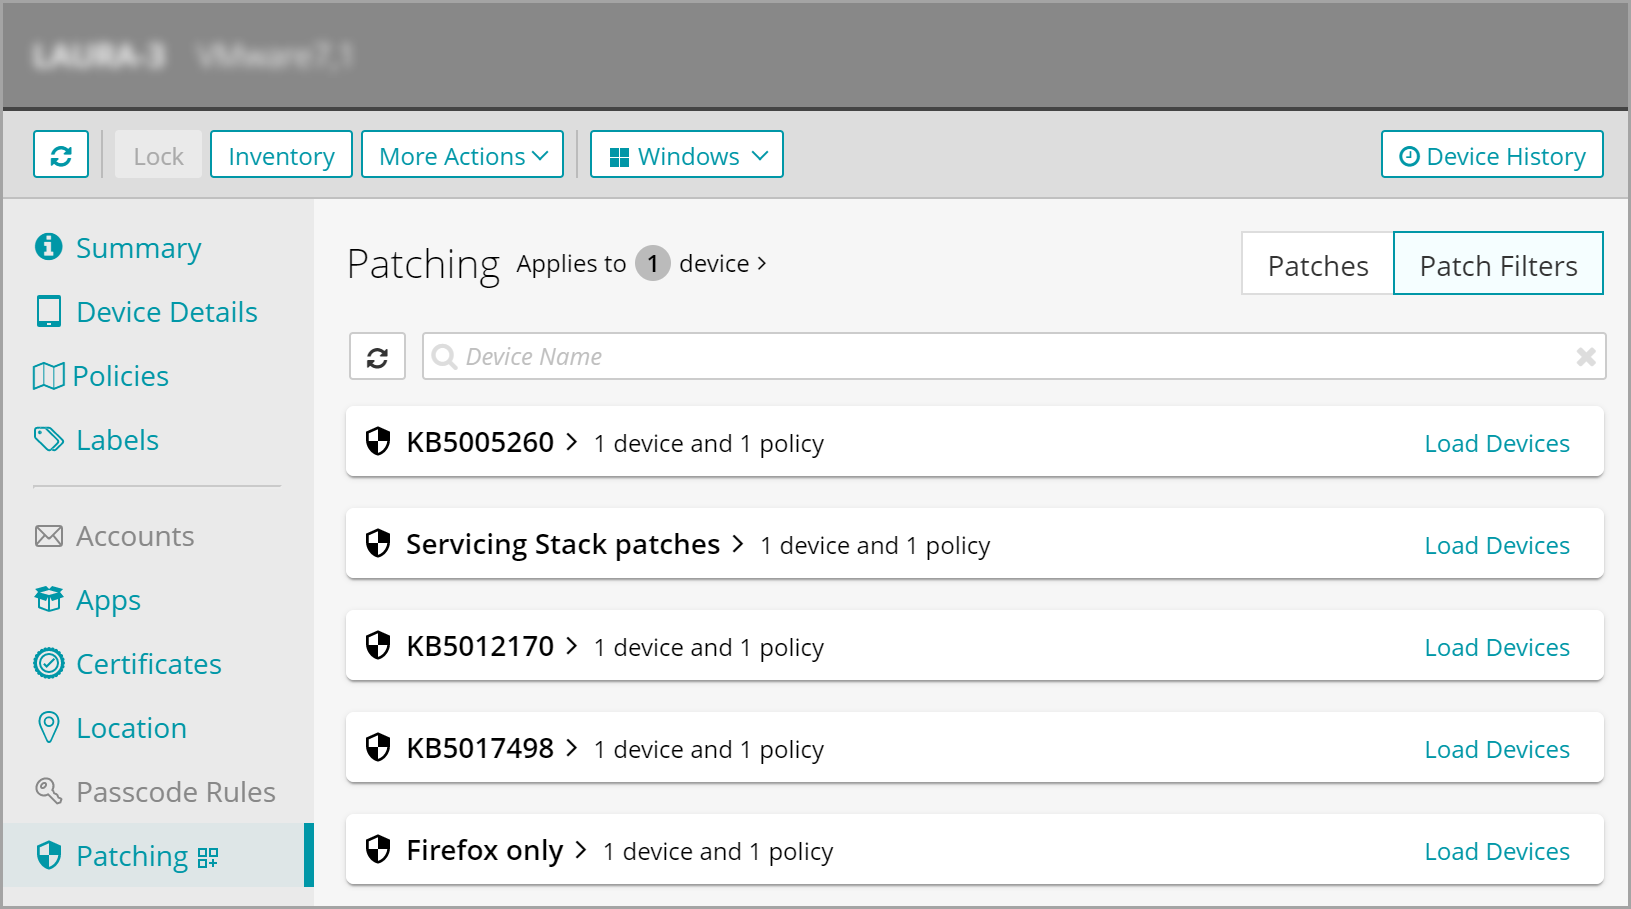The height and width of the screenshot is (909, 1631).
Task: Click the device refresh icon in toolbar
Action: (61, 155)
